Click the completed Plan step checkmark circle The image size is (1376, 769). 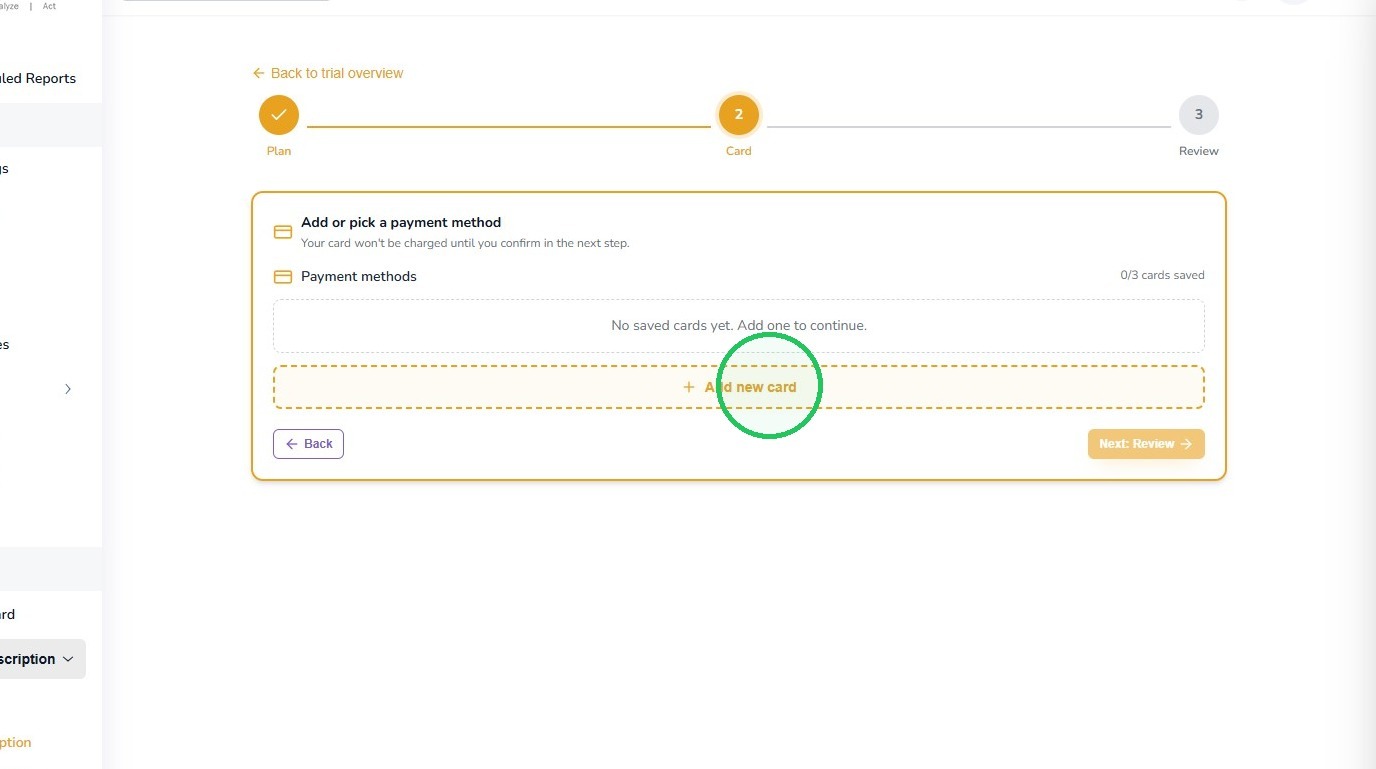click(x=279, y=115)
